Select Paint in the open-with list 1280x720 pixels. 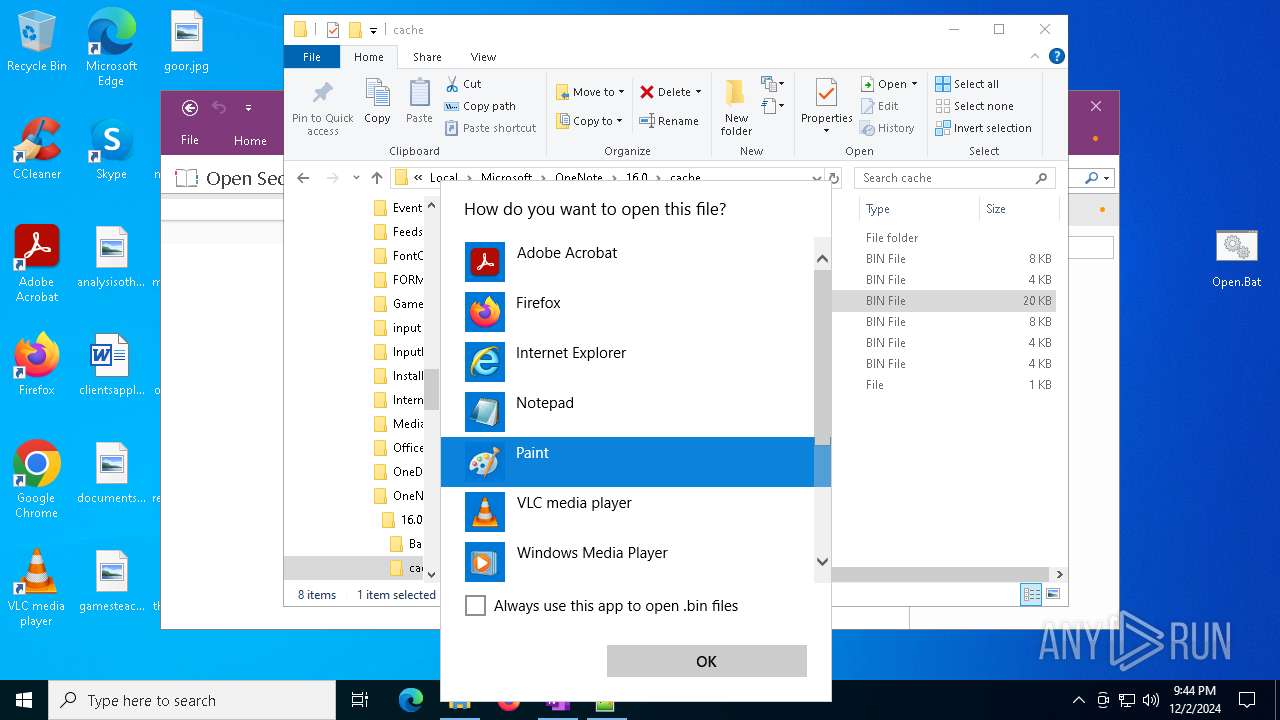[628, 462]
